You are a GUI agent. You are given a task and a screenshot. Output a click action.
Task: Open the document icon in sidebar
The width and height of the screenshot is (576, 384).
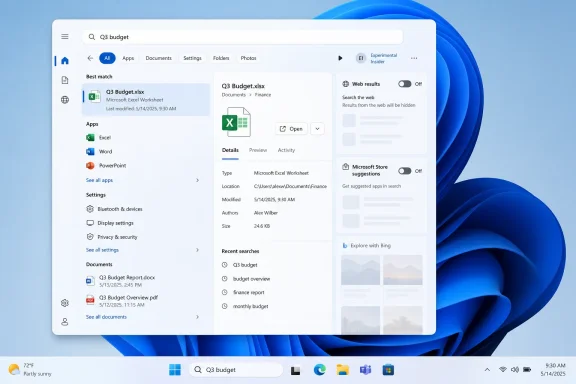(65, 80)
